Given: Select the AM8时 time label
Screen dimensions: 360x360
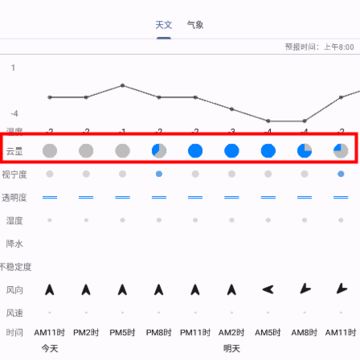Looking at the screenshot, I should coord(304,333).
